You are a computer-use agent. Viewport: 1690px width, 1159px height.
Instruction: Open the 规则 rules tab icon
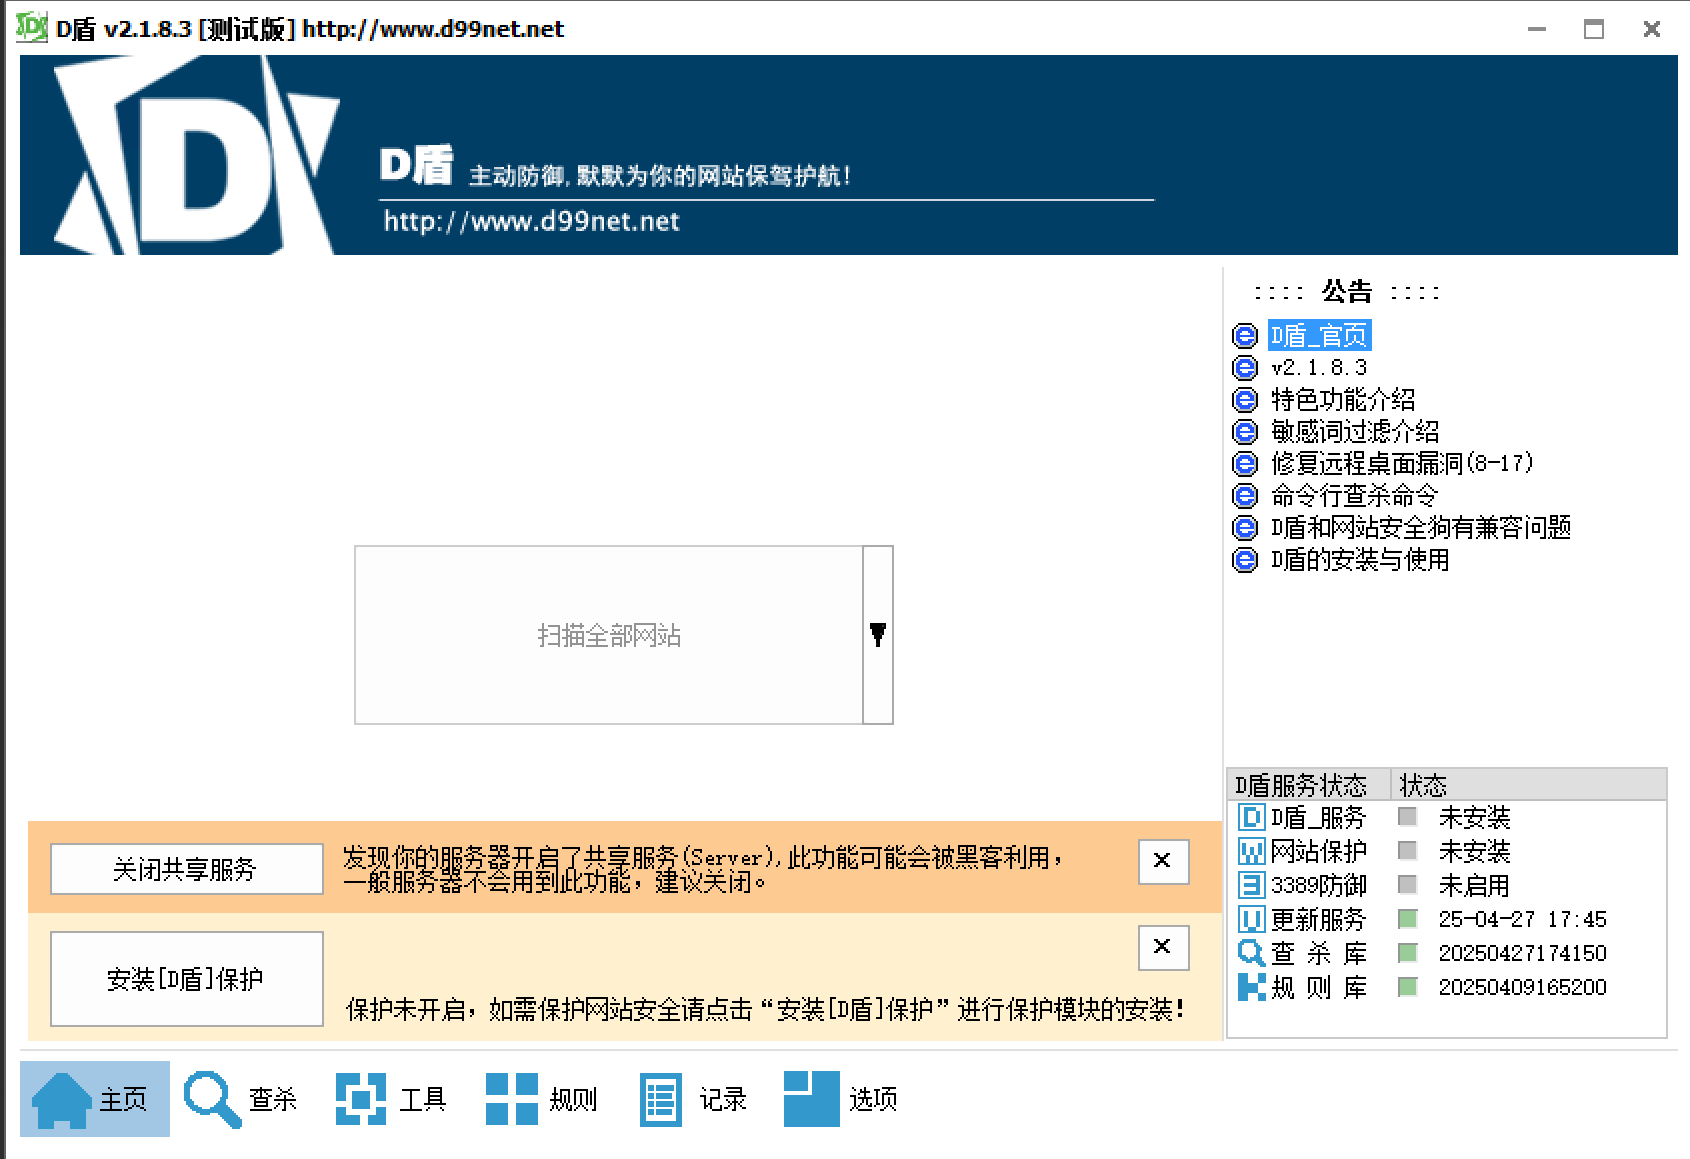(512, 1099)
